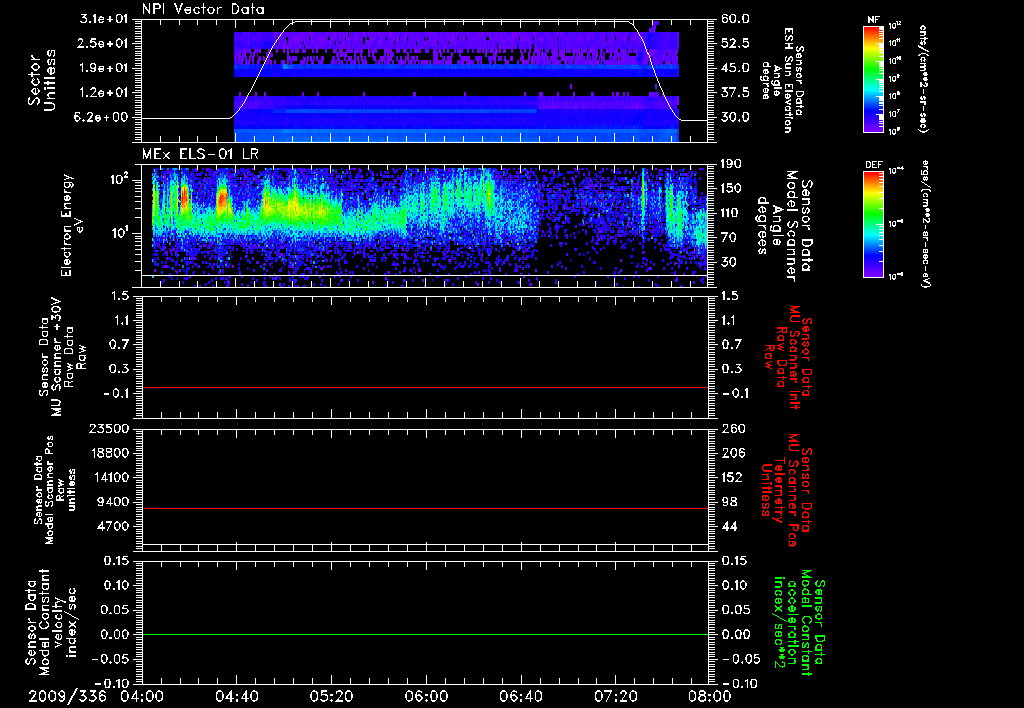Click the NF color scale bar
Viewport: 1024px width, 708px height.
[x=874, y=78]
